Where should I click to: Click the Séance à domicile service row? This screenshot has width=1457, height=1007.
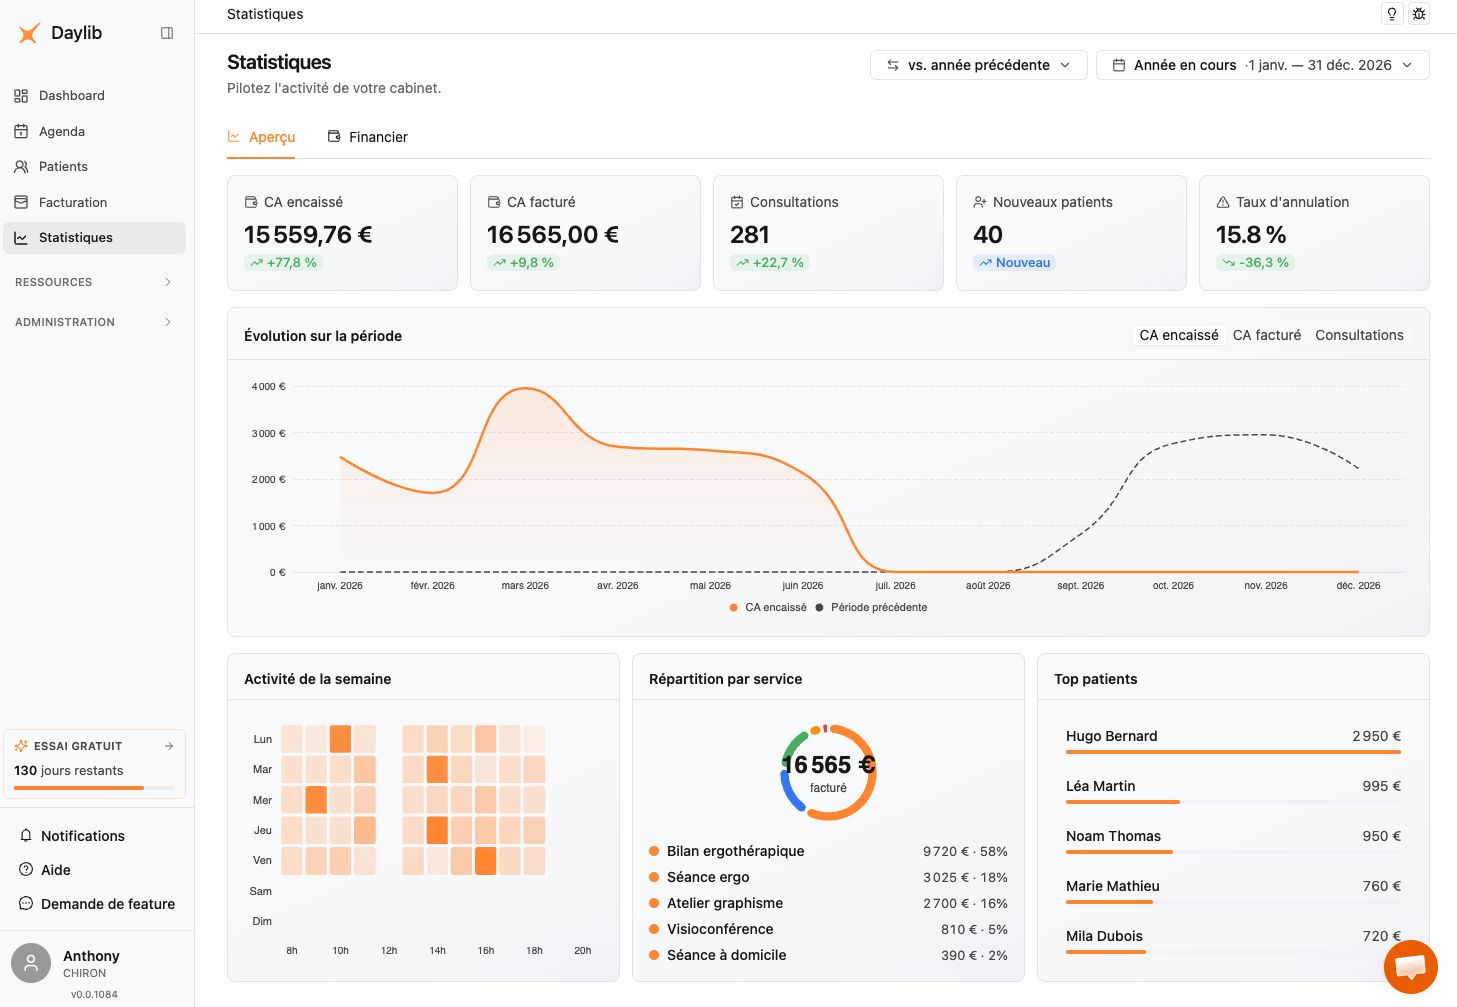click(x=828, y=955)
